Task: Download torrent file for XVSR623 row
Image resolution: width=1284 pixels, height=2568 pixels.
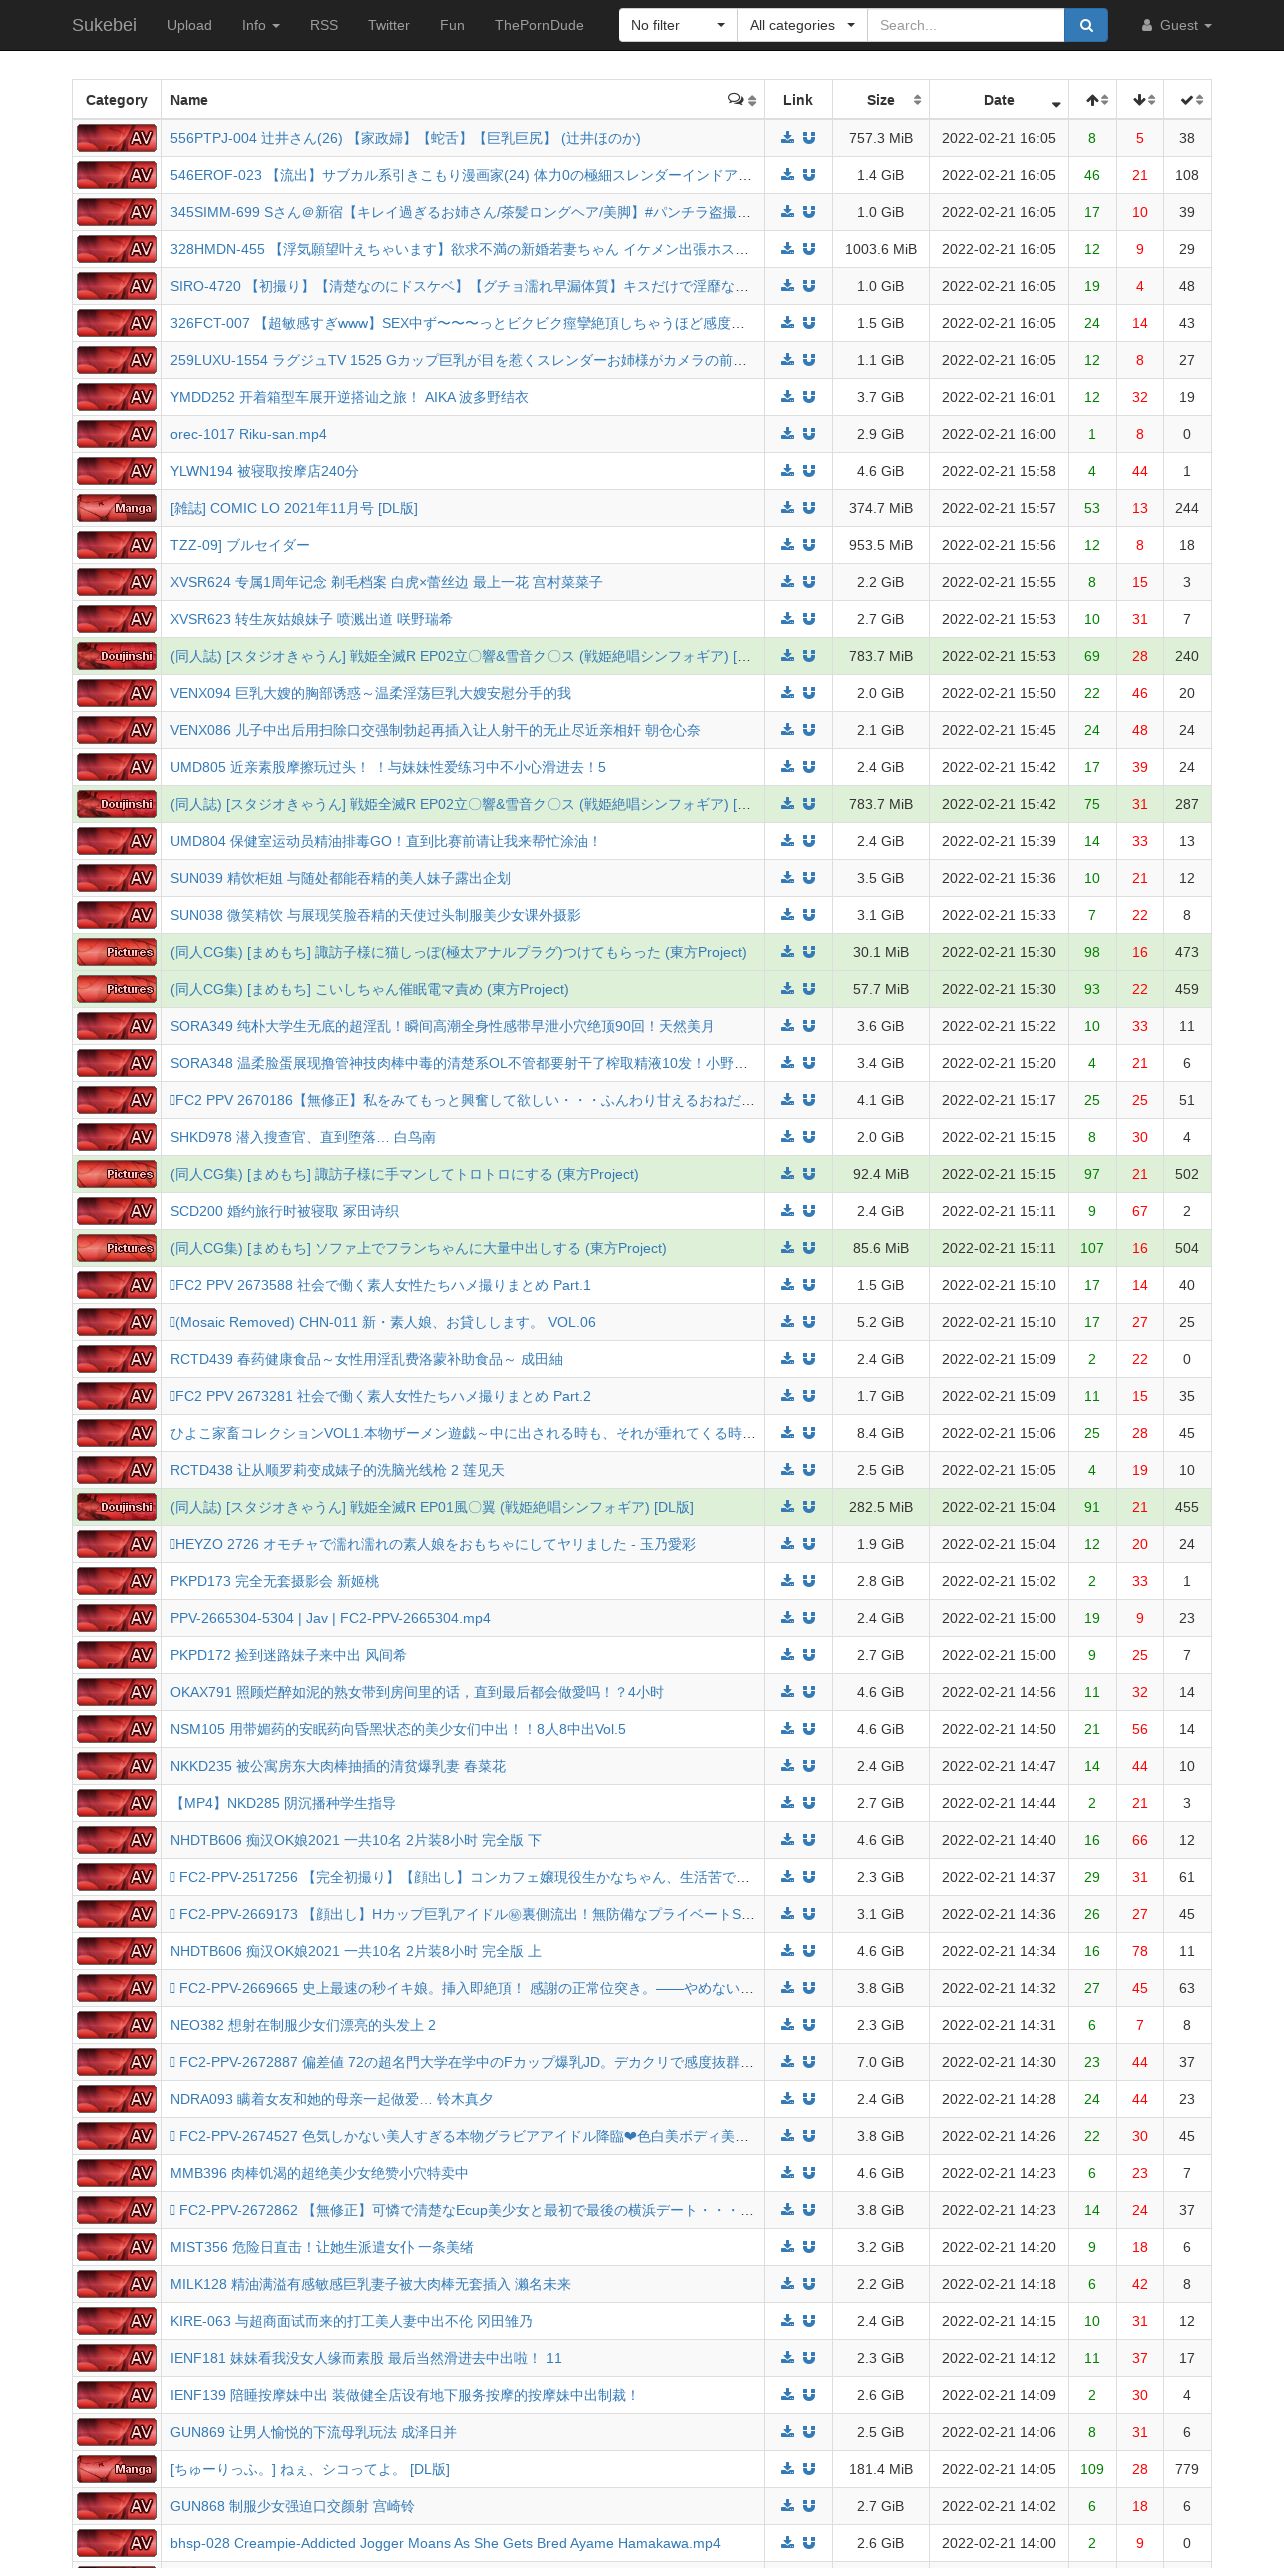Action: point(788,619)
